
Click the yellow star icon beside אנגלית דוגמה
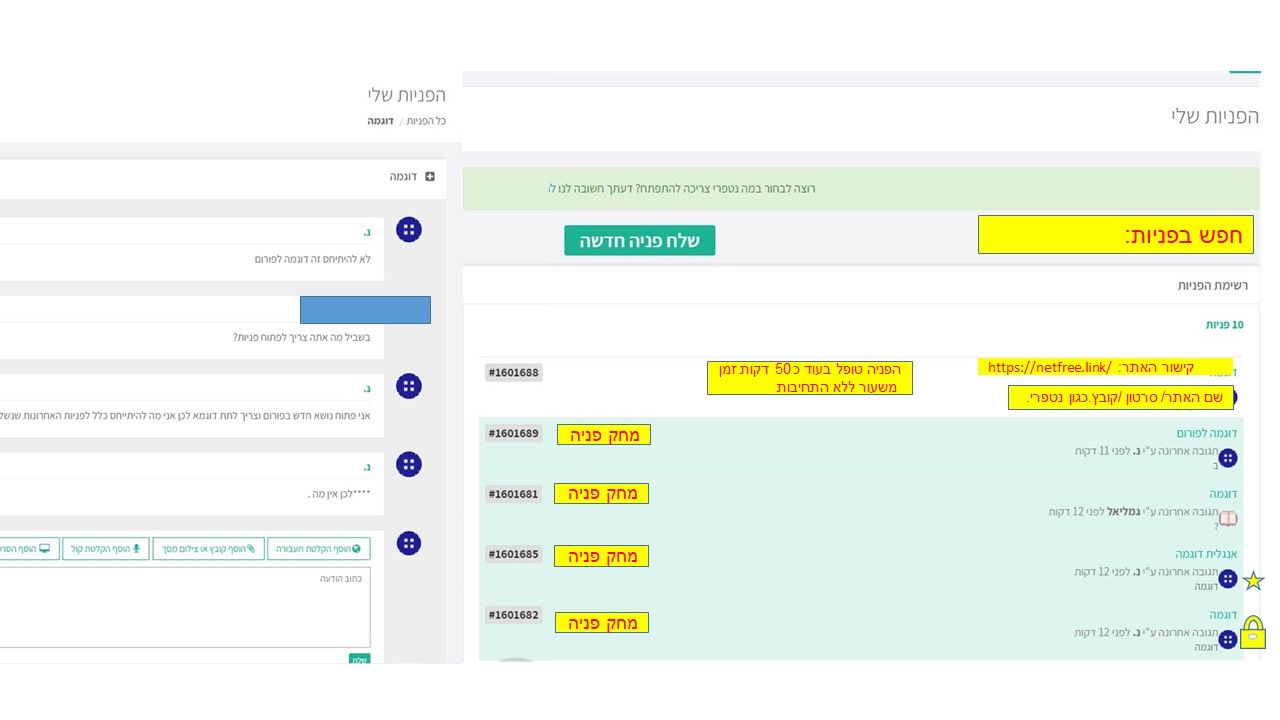pos(1253,581)
